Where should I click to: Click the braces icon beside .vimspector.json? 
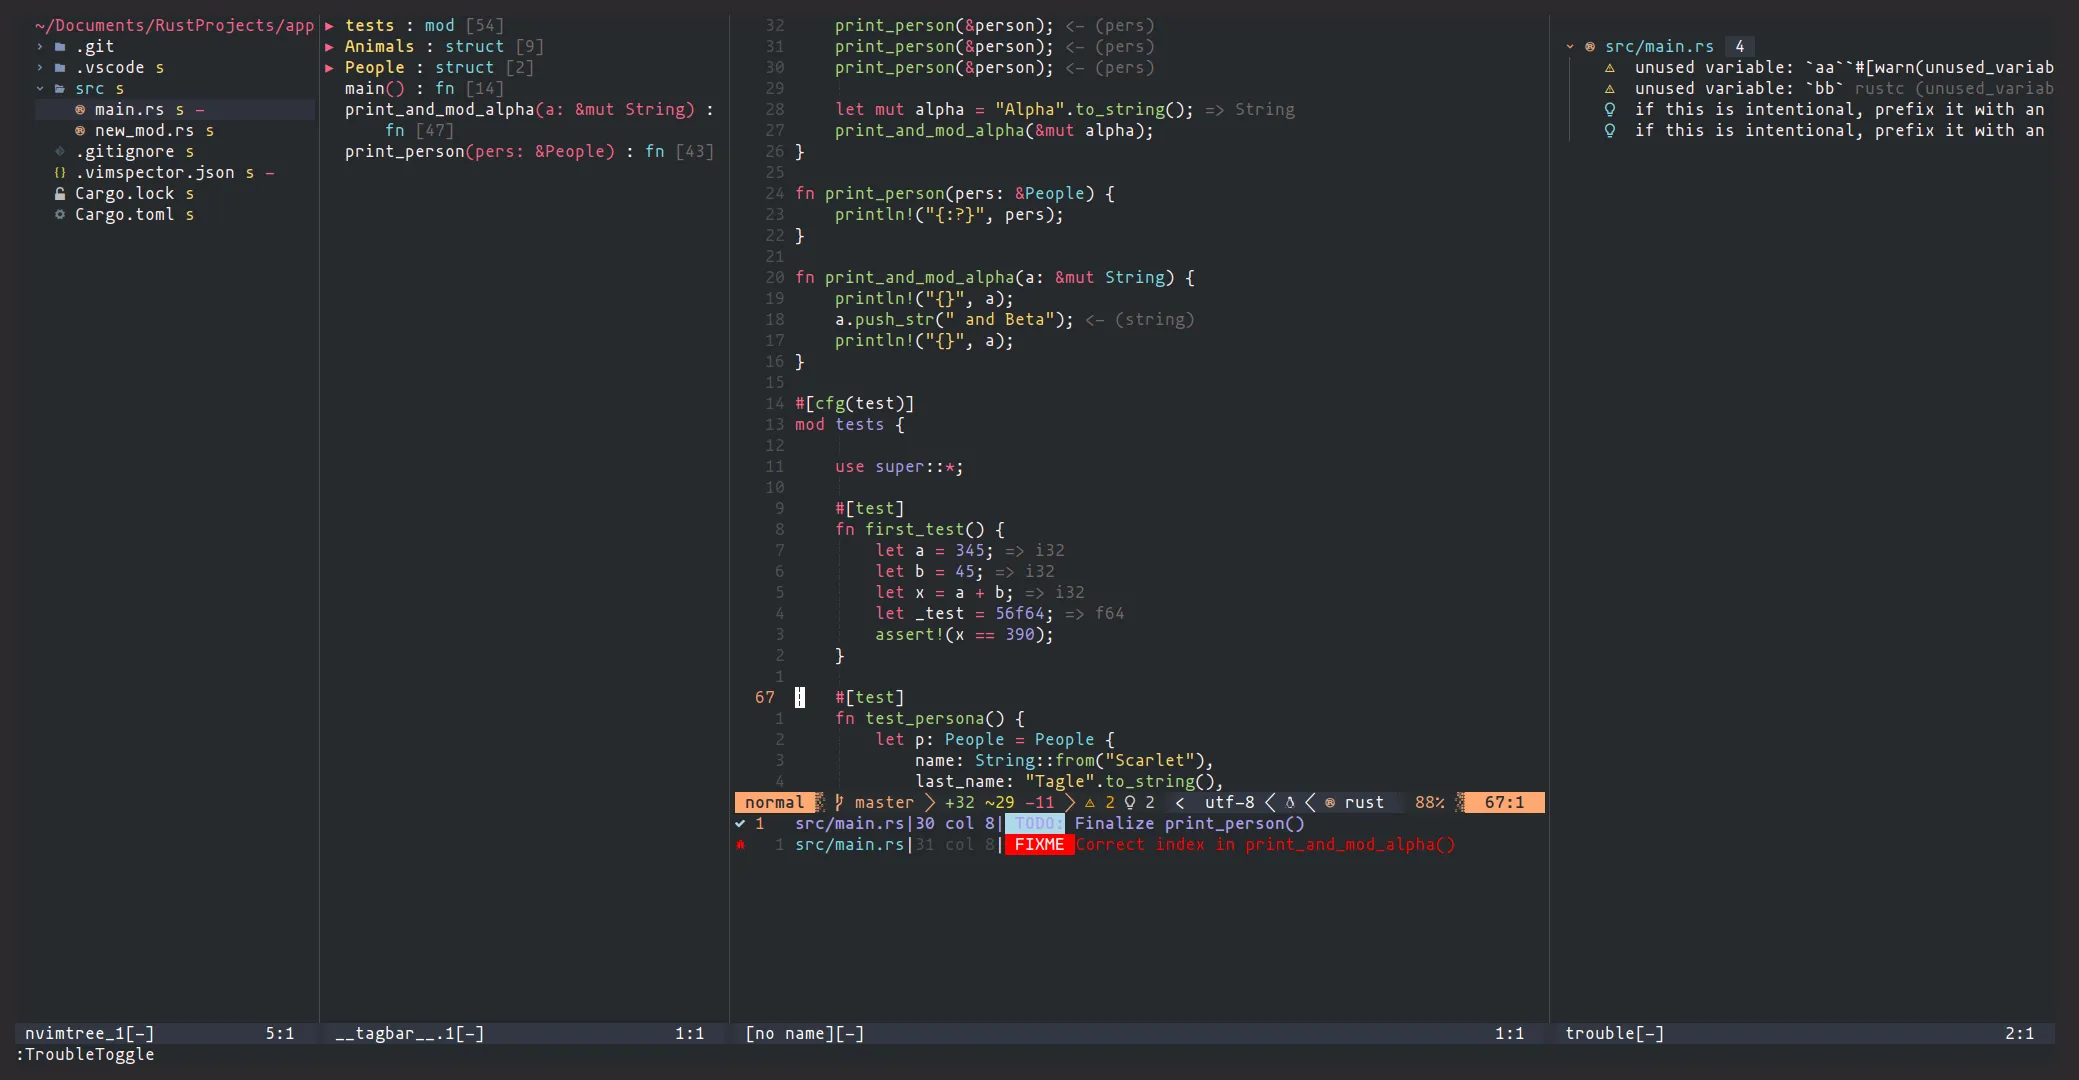tap(60, 173)
